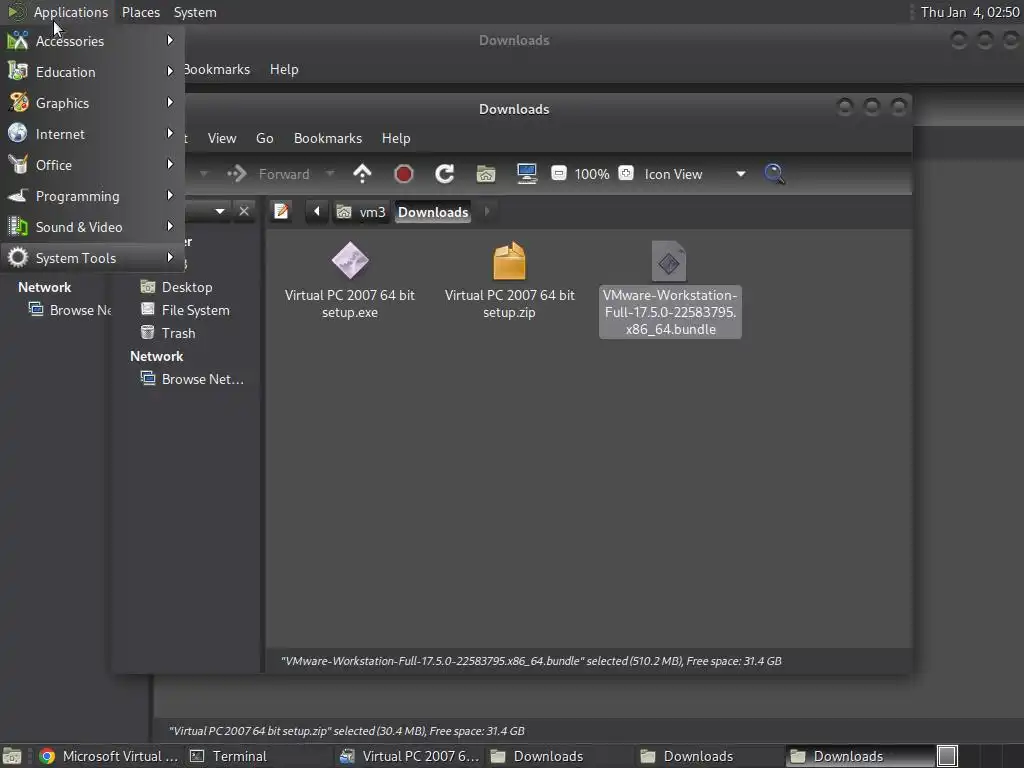Open Trash in the sidebar
The height and width of the screenshot is (768, 1024).
tap(178, 333)
